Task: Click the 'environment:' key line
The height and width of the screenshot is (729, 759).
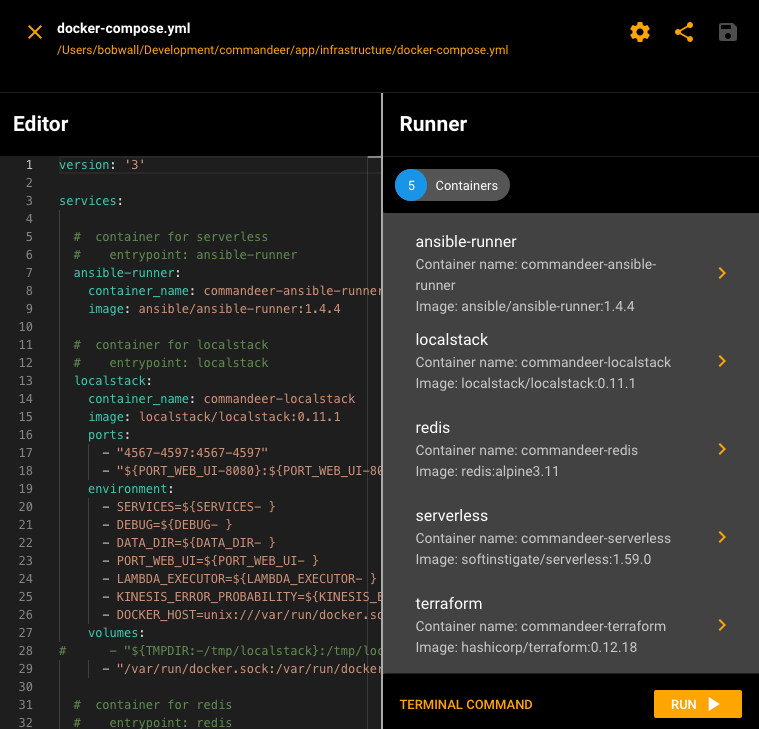Action: coord(131,488)
